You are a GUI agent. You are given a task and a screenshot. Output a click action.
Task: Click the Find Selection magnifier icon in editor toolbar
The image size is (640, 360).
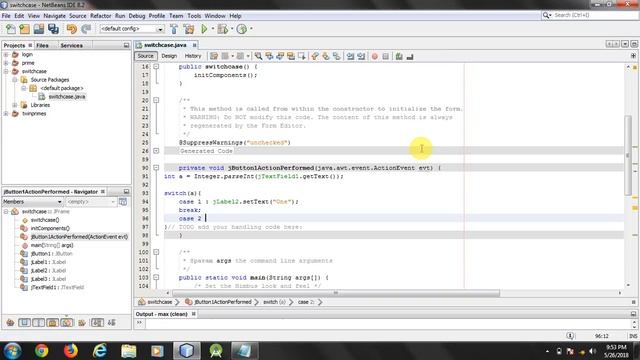(258, 56)
